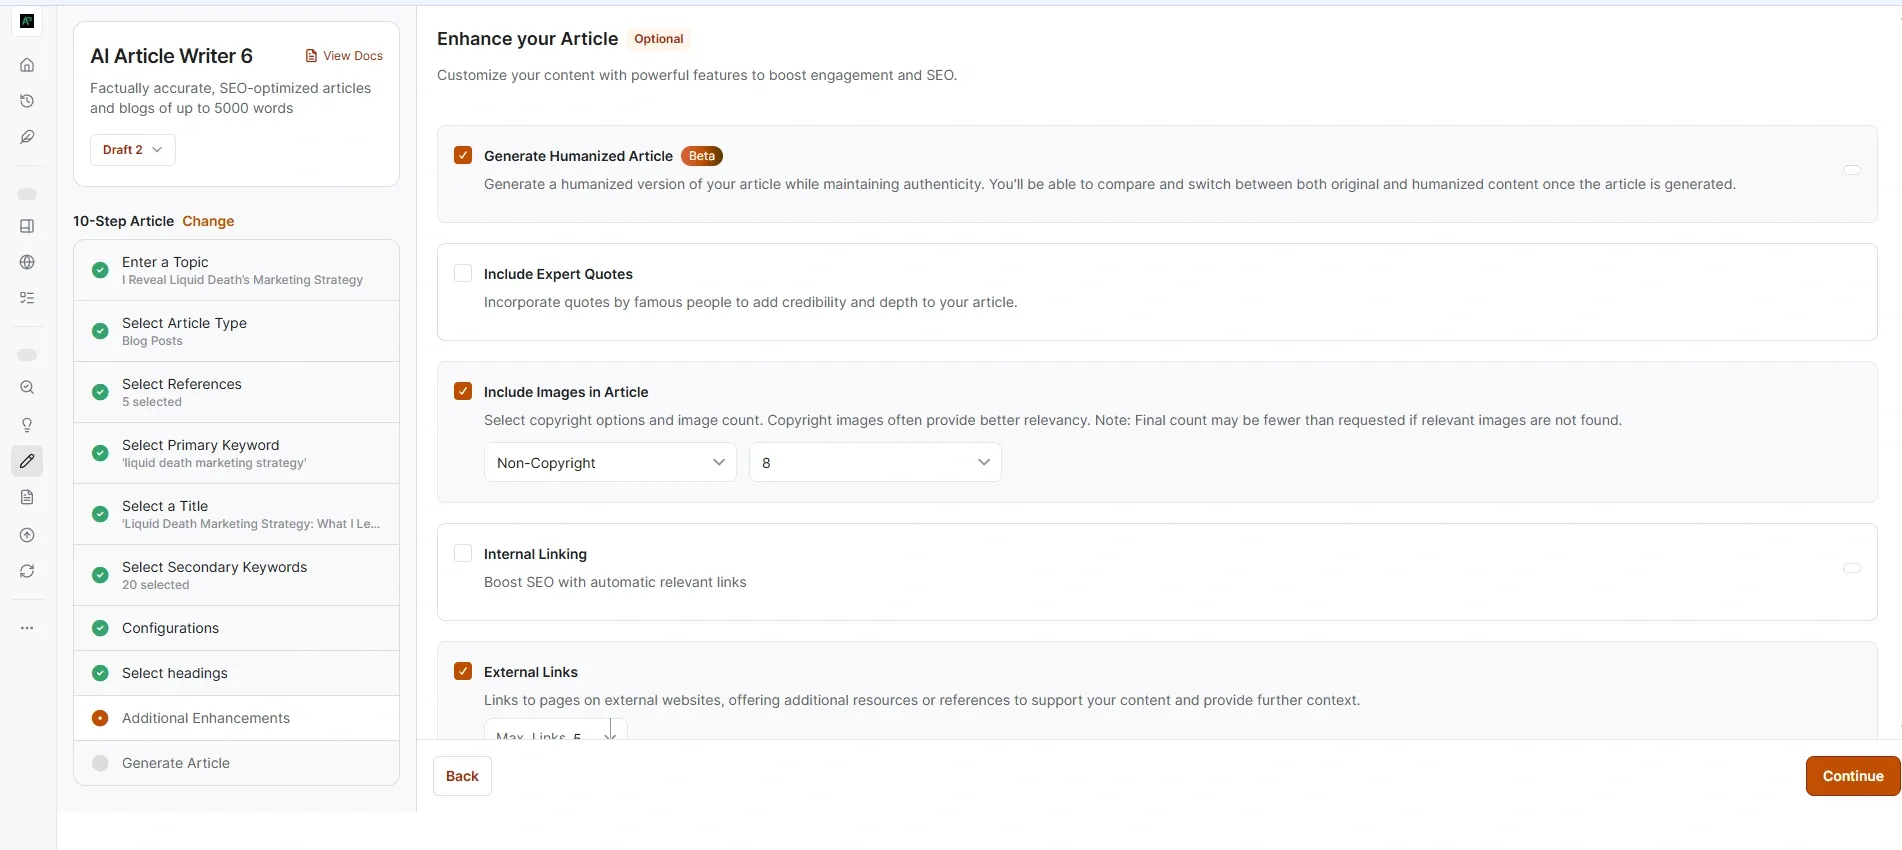The height and width of the screenshot is (850, 1902).
Task: Select the Additional Enhancements step
Action: [x=237, y=718]
